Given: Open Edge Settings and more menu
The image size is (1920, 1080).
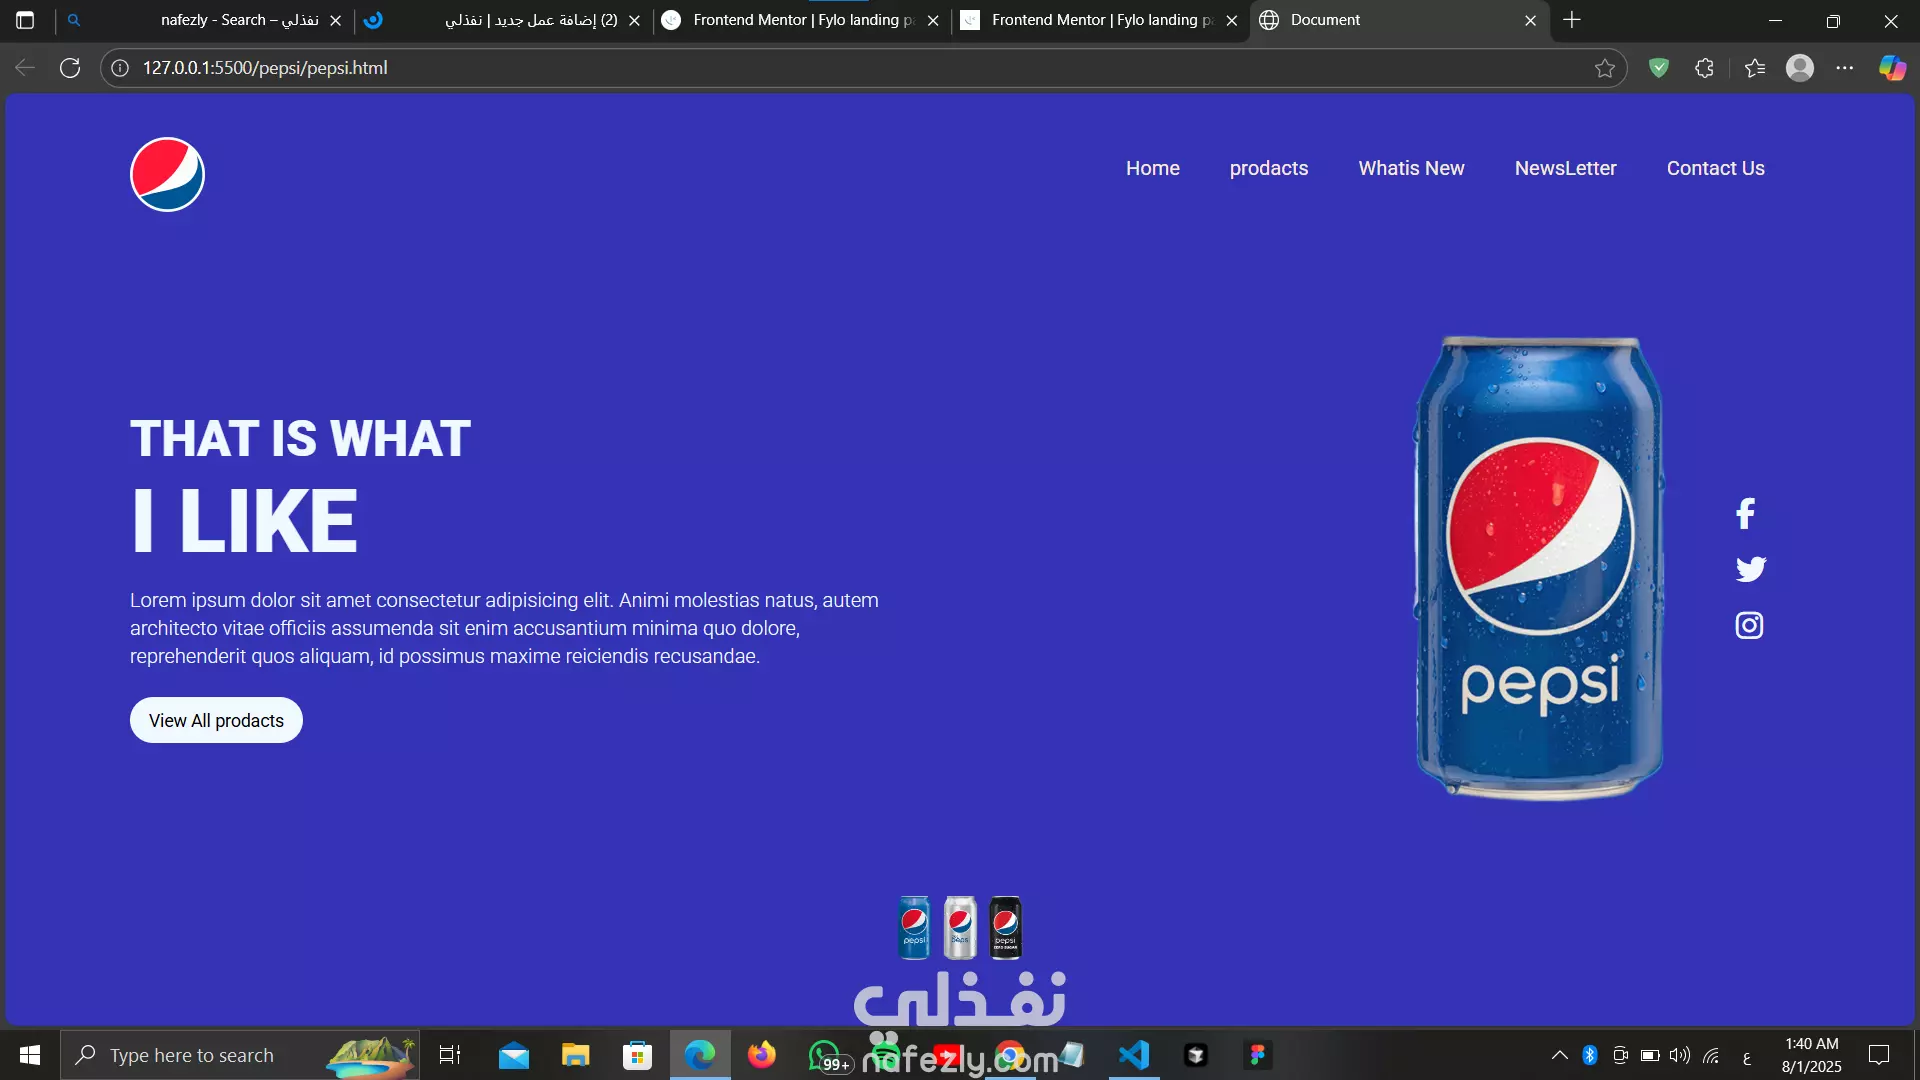Looking at the screenshot, I should click(1845, 68).
